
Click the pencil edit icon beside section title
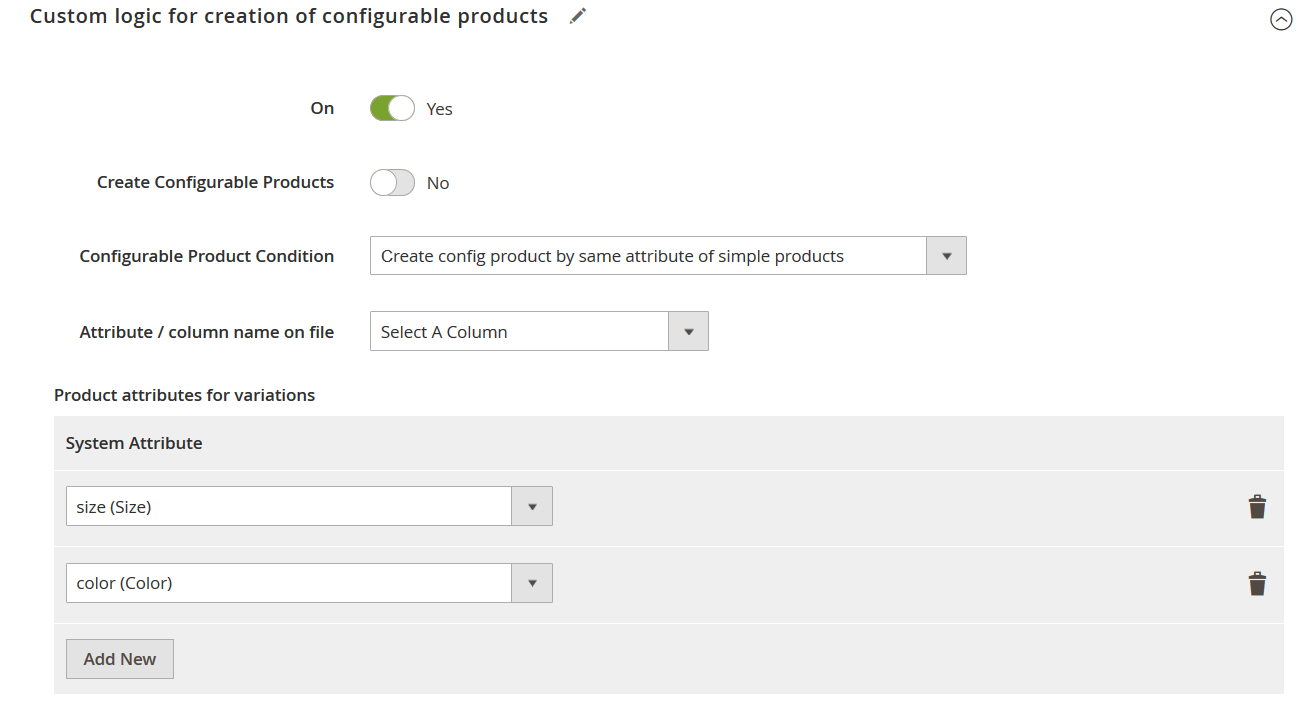[x=577, y=17]
